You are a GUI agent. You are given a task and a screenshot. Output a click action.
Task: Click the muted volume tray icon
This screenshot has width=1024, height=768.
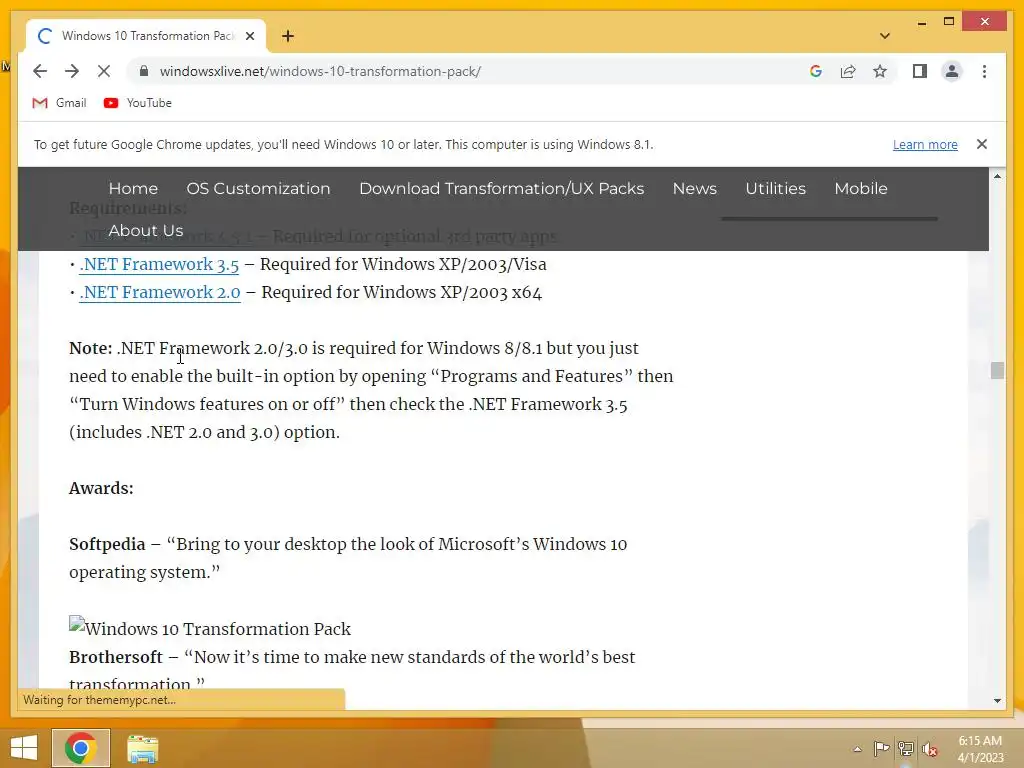pyautogui.click(x=929, y=749)
